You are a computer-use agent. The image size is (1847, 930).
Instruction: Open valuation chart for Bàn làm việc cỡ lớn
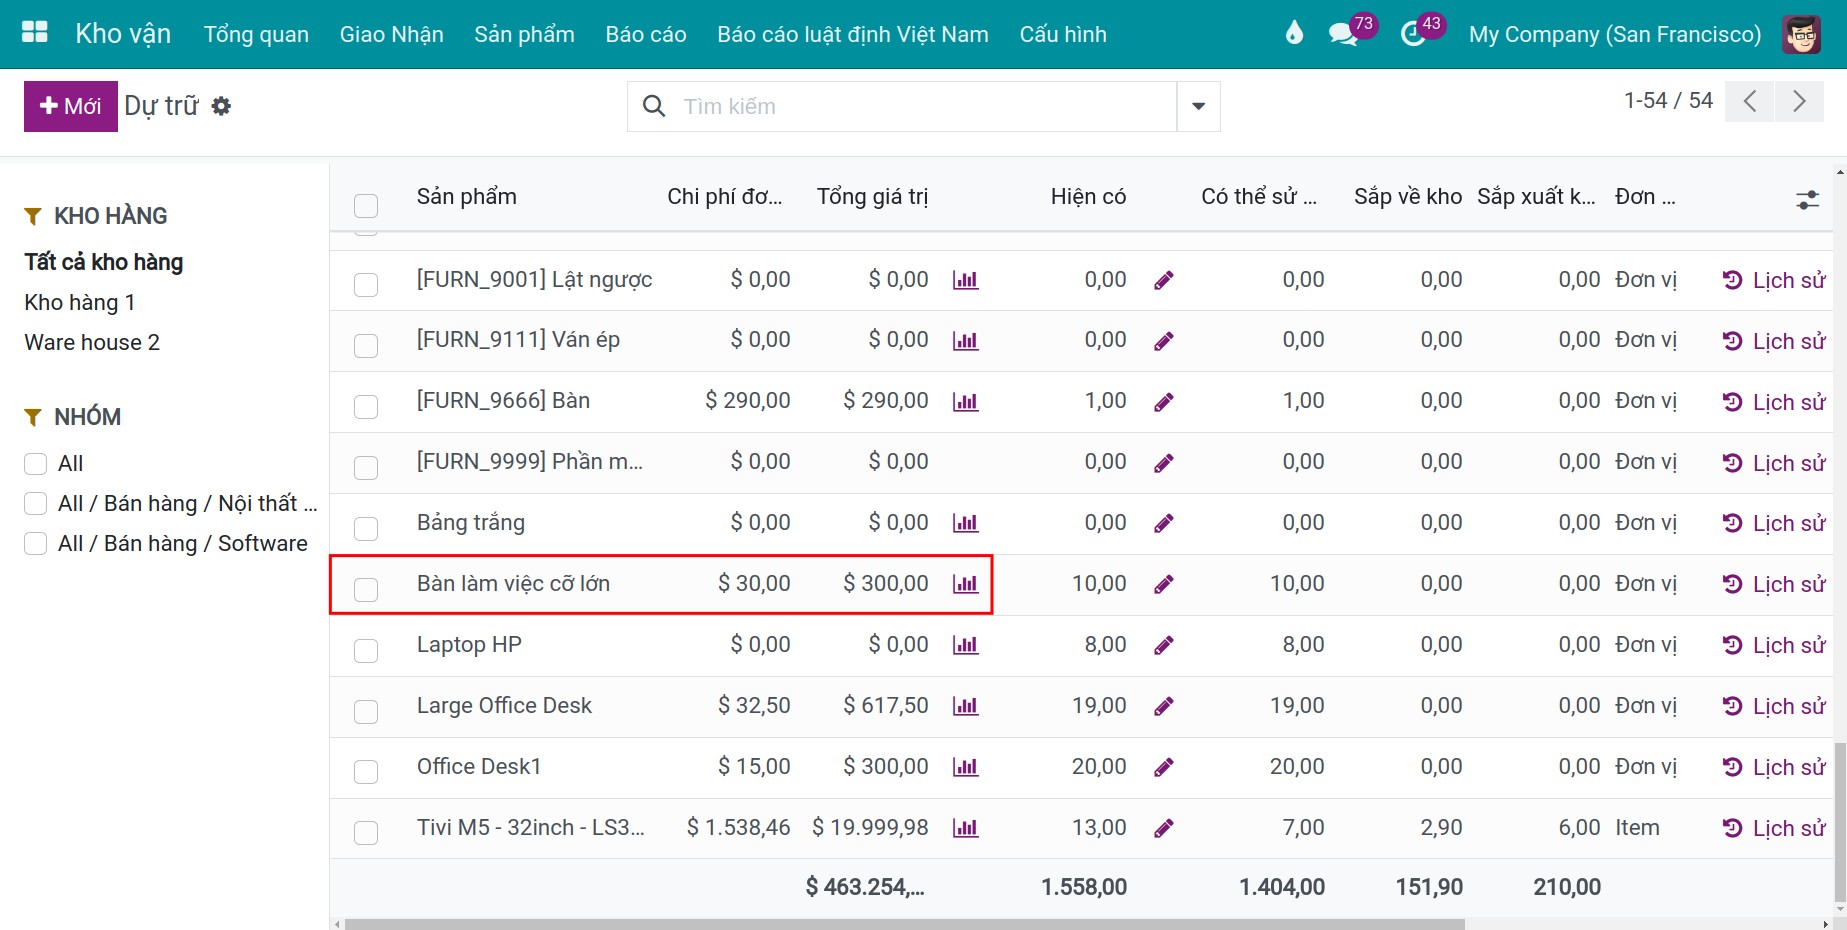click(965, 584)
